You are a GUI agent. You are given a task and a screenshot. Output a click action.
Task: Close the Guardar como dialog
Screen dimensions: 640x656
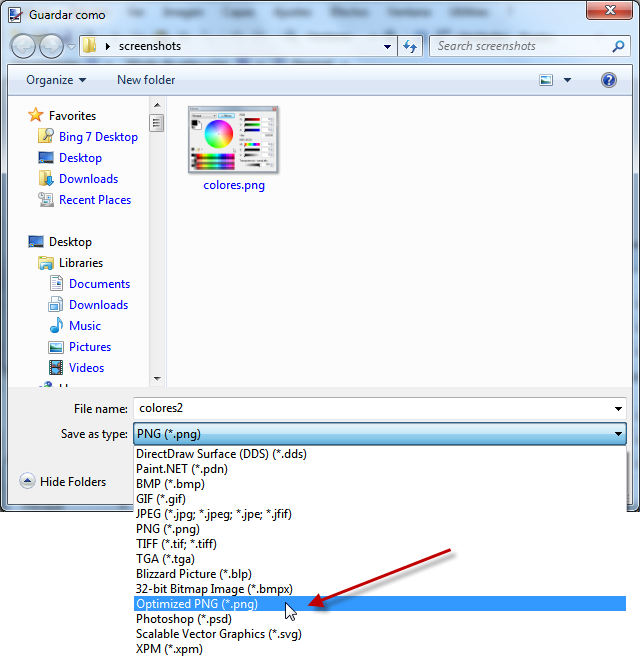(x=609, y=10)
